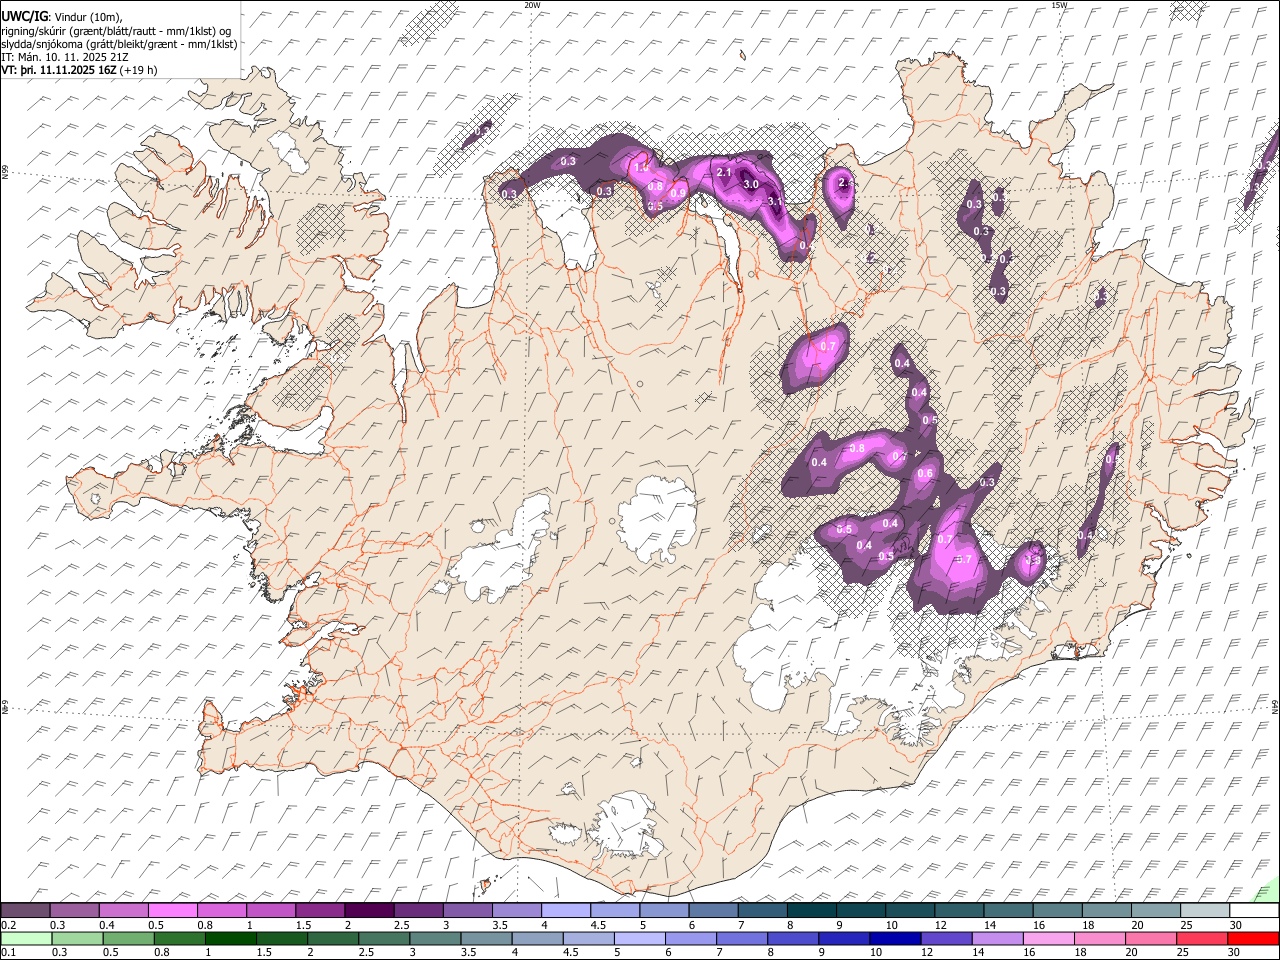Click the 15W longitude label
Screen dimensions: 1280x960
click(1059, 5)
